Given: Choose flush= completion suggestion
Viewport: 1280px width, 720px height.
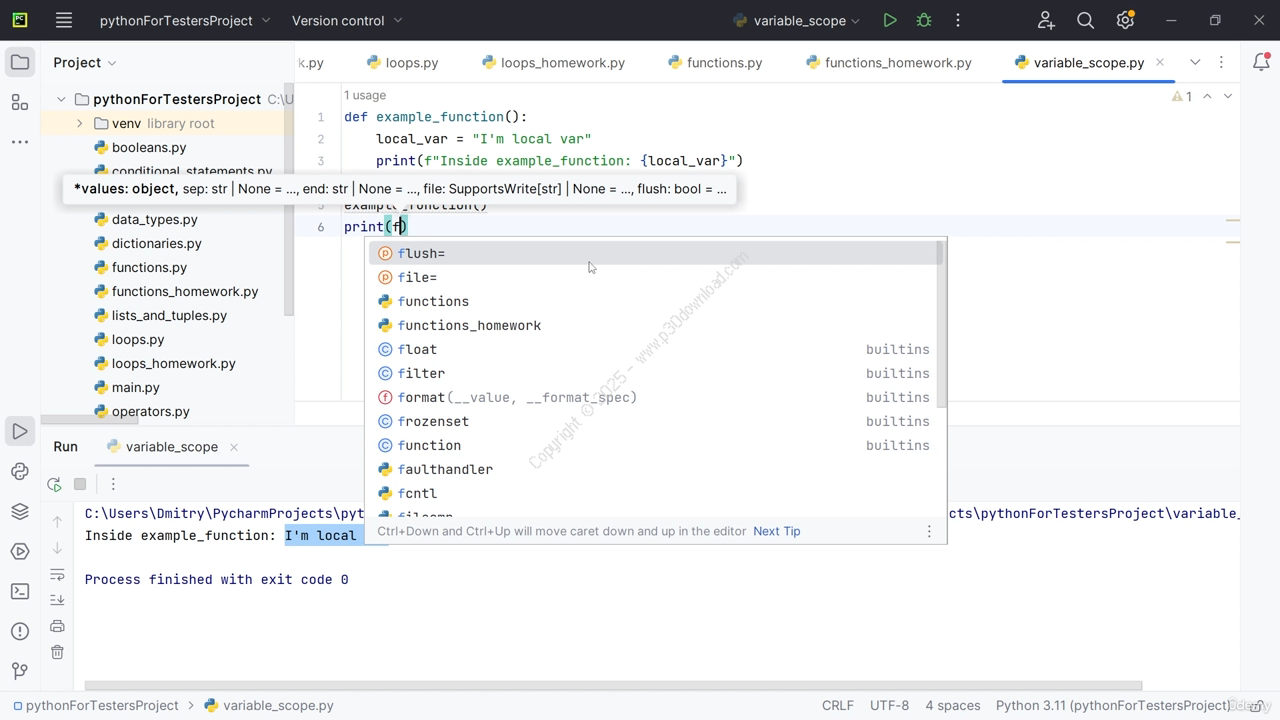Looking at the screenshot, I should coord(655,253).
